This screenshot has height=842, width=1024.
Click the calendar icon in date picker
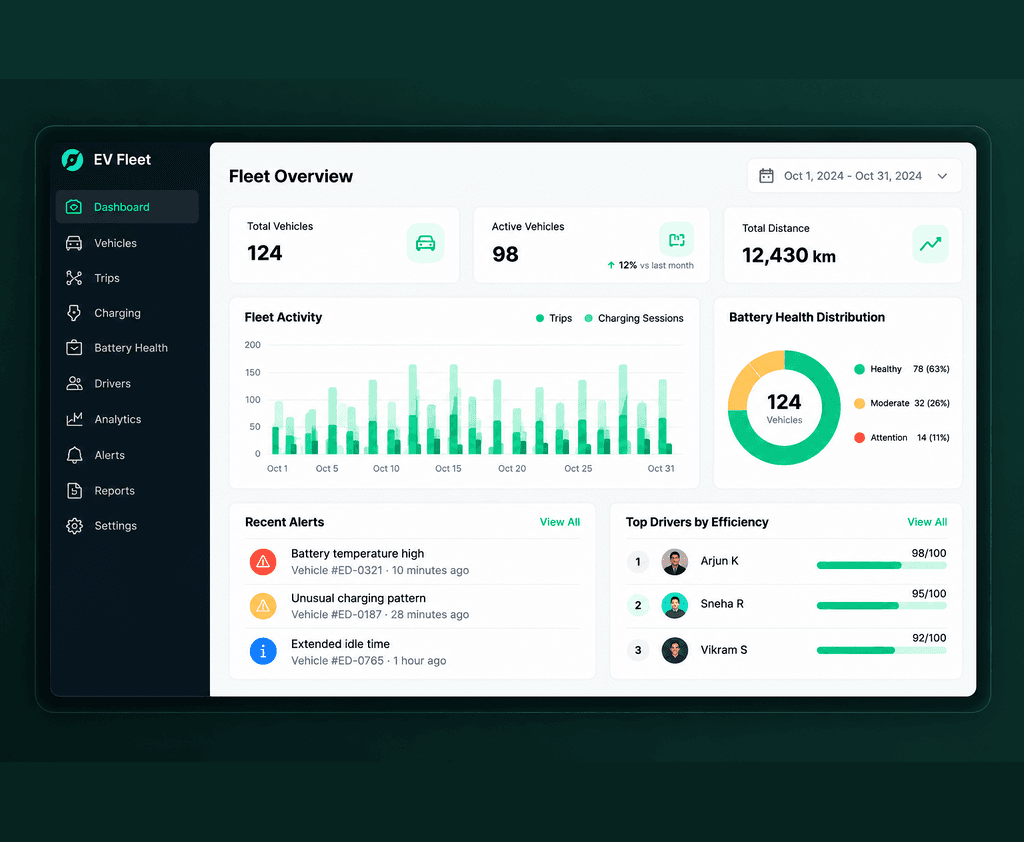766,176
